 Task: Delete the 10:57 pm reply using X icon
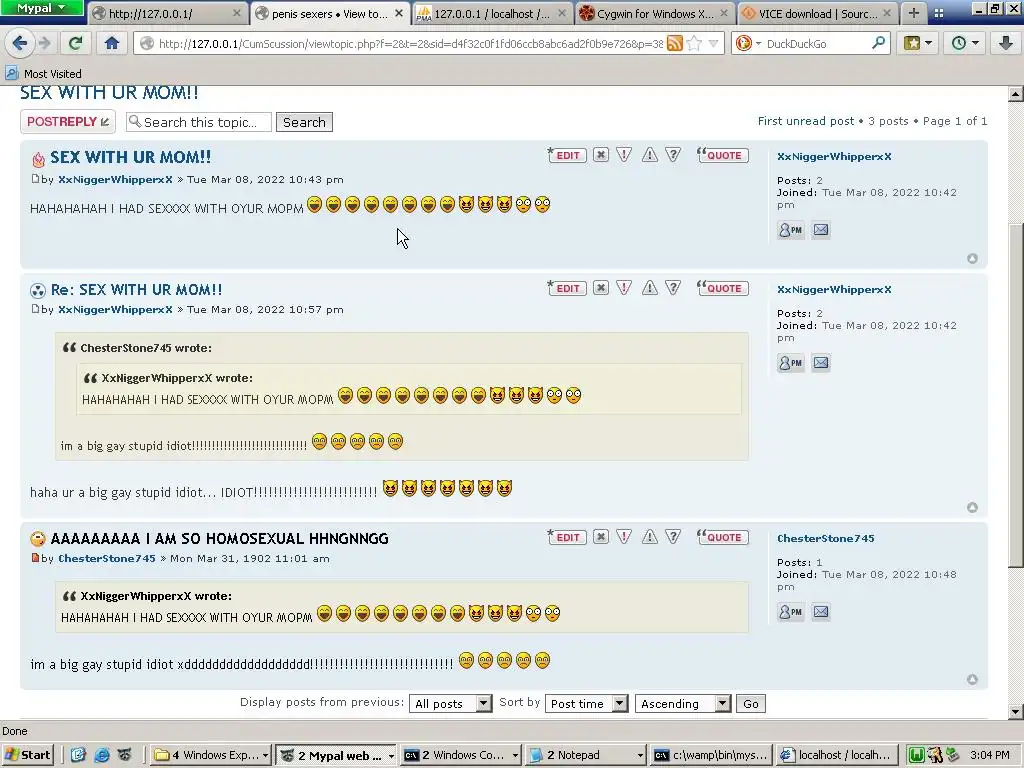coord(601,288)
